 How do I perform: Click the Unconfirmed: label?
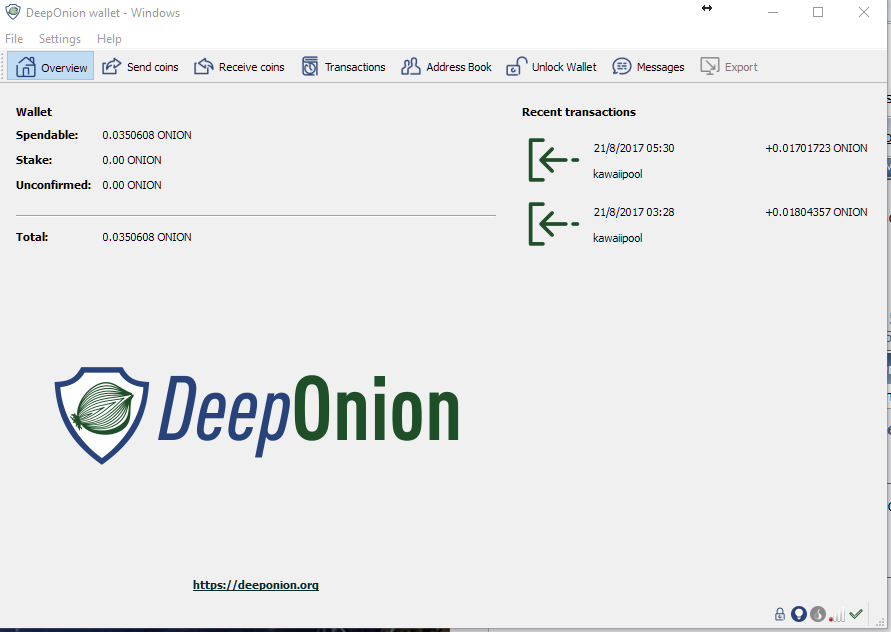click(53, 185)
